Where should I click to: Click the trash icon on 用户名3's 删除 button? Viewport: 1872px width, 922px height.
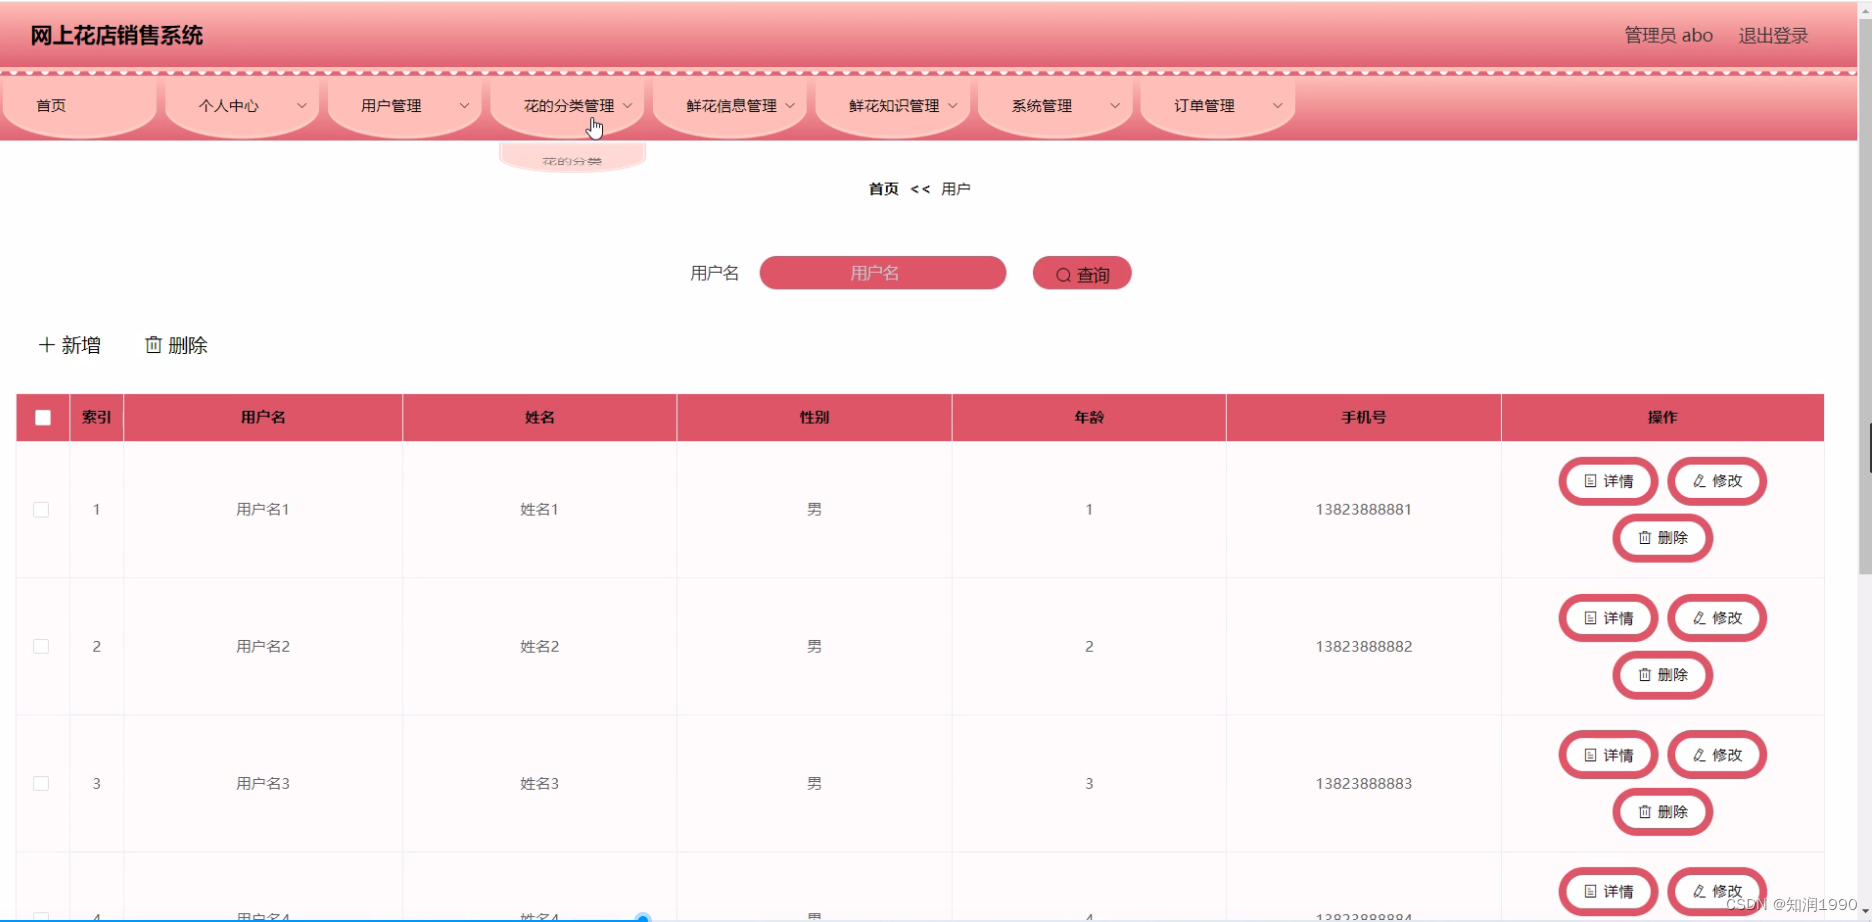[1644, 812]
